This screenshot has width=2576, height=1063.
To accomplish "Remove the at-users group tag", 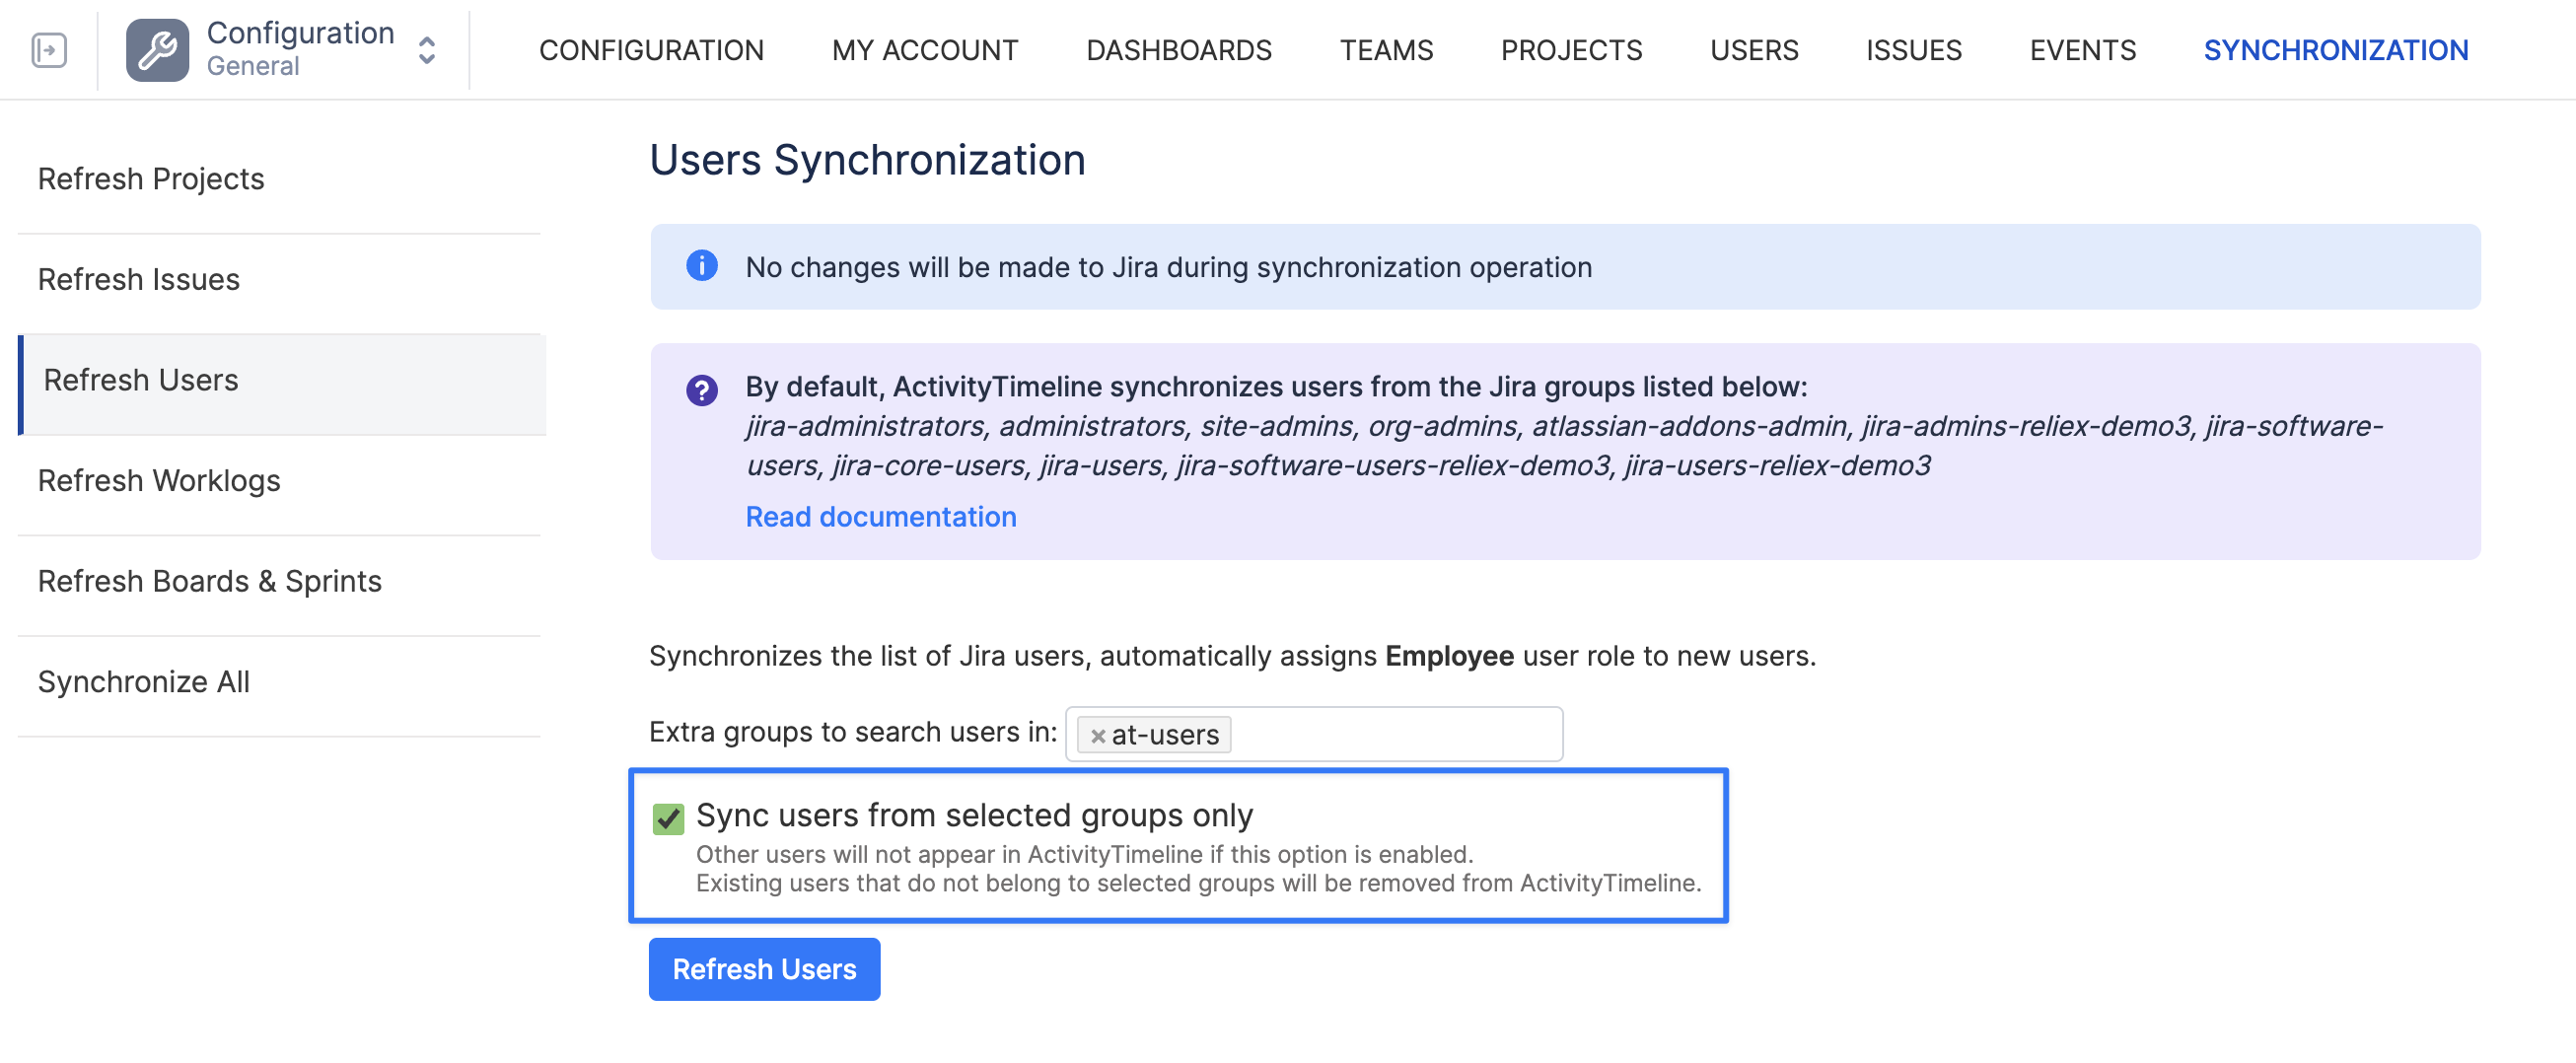I will pyautogui.click(x=1097, y=735).
